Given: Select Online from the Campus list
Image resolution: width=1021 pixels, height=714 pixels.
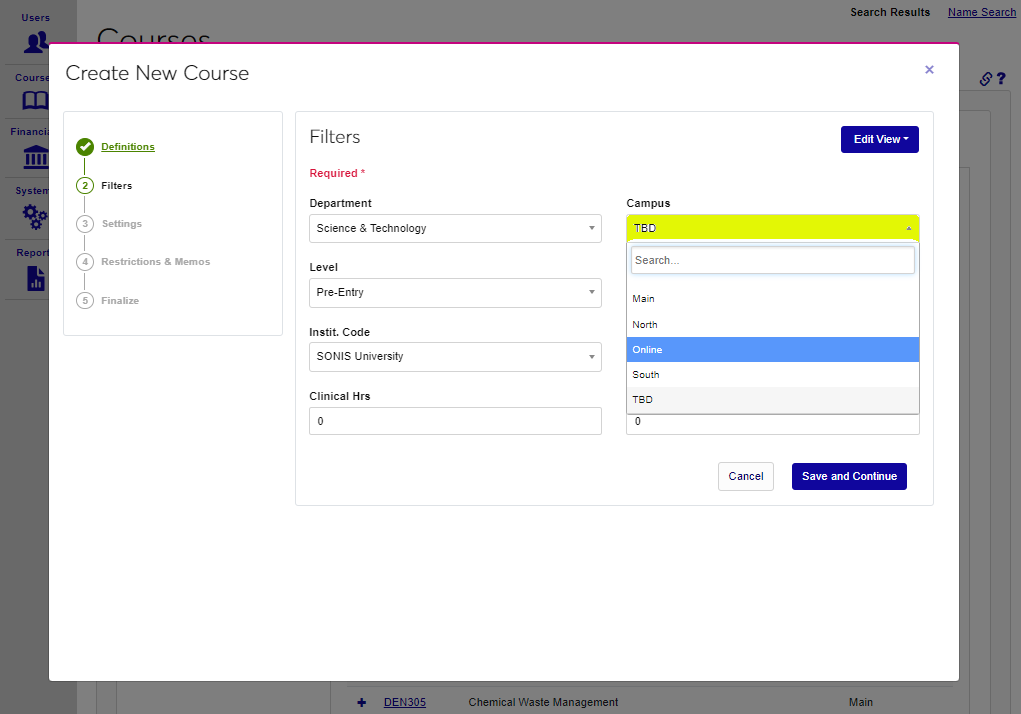Looking at the screenshot, I should click(x=772, y=350).
